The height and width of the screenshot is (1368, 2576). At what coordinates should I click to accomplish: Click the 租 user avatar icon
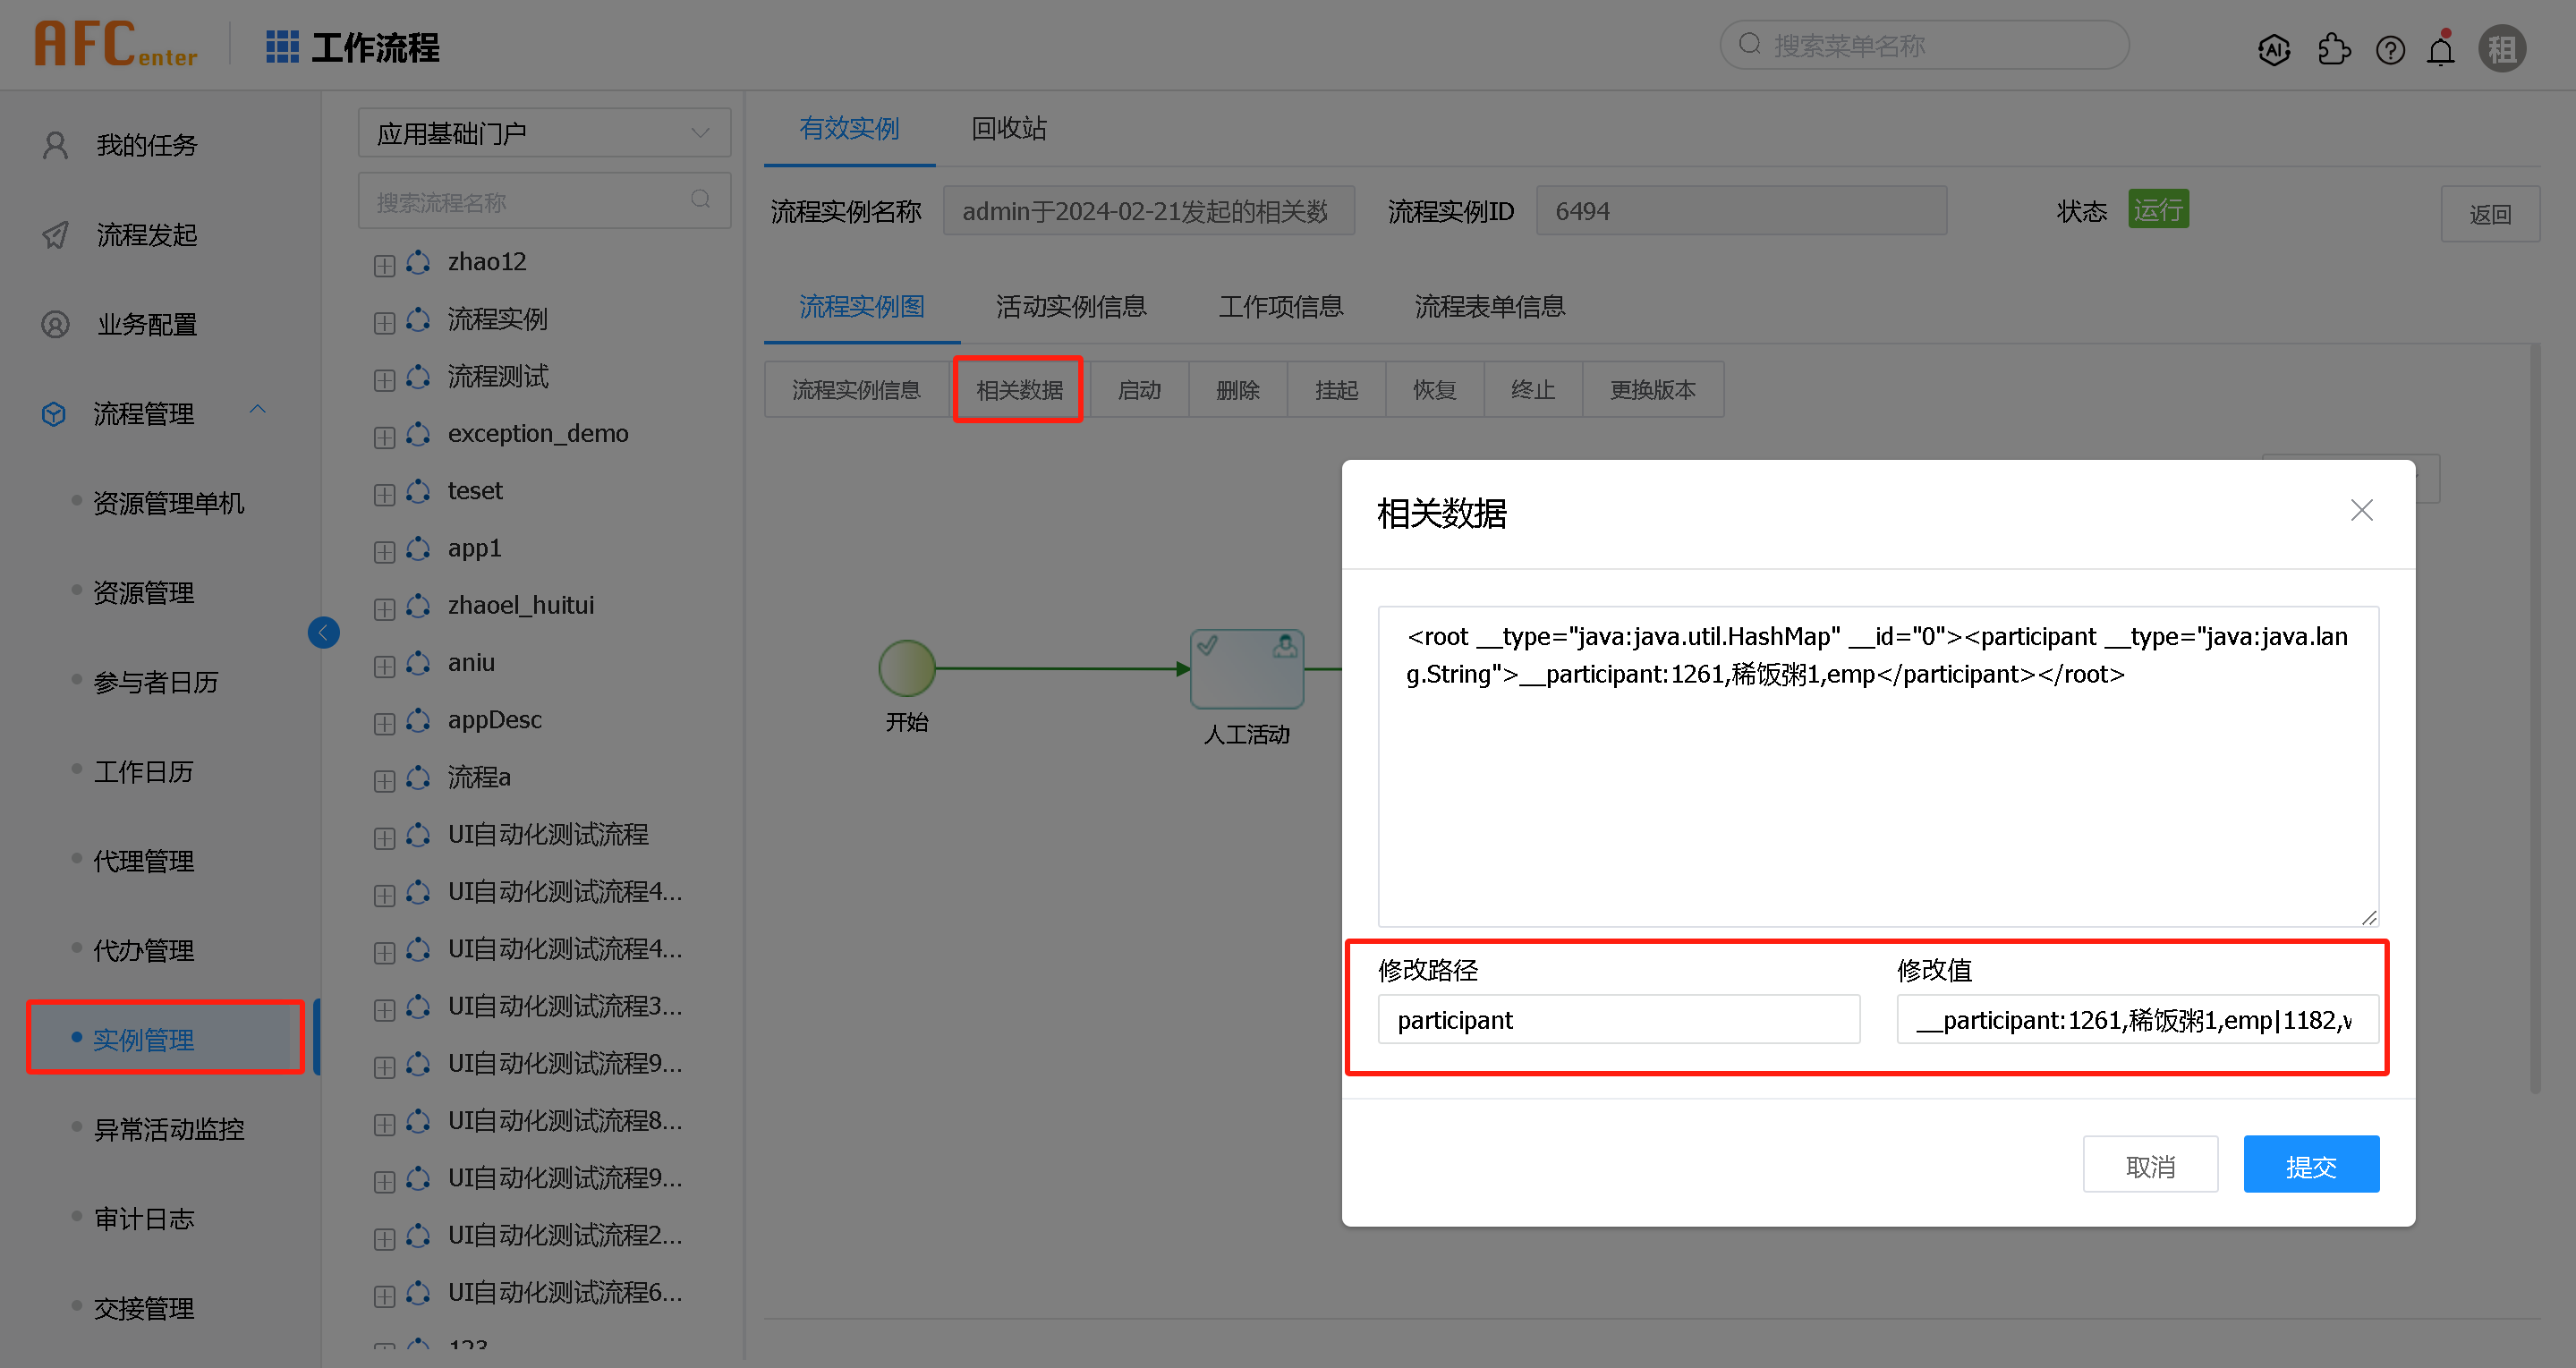tap(2501, 47)
